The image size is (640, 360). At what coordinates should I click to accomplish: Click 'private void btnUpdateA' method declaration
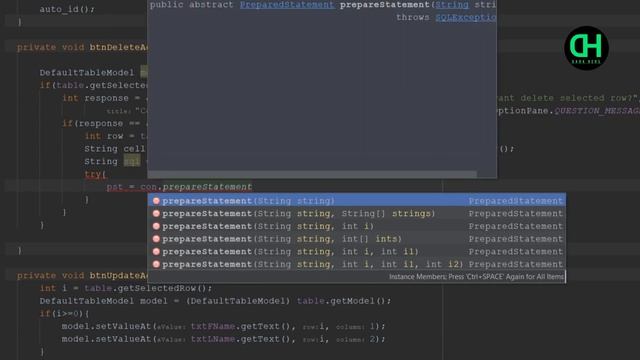click(82, 276)
